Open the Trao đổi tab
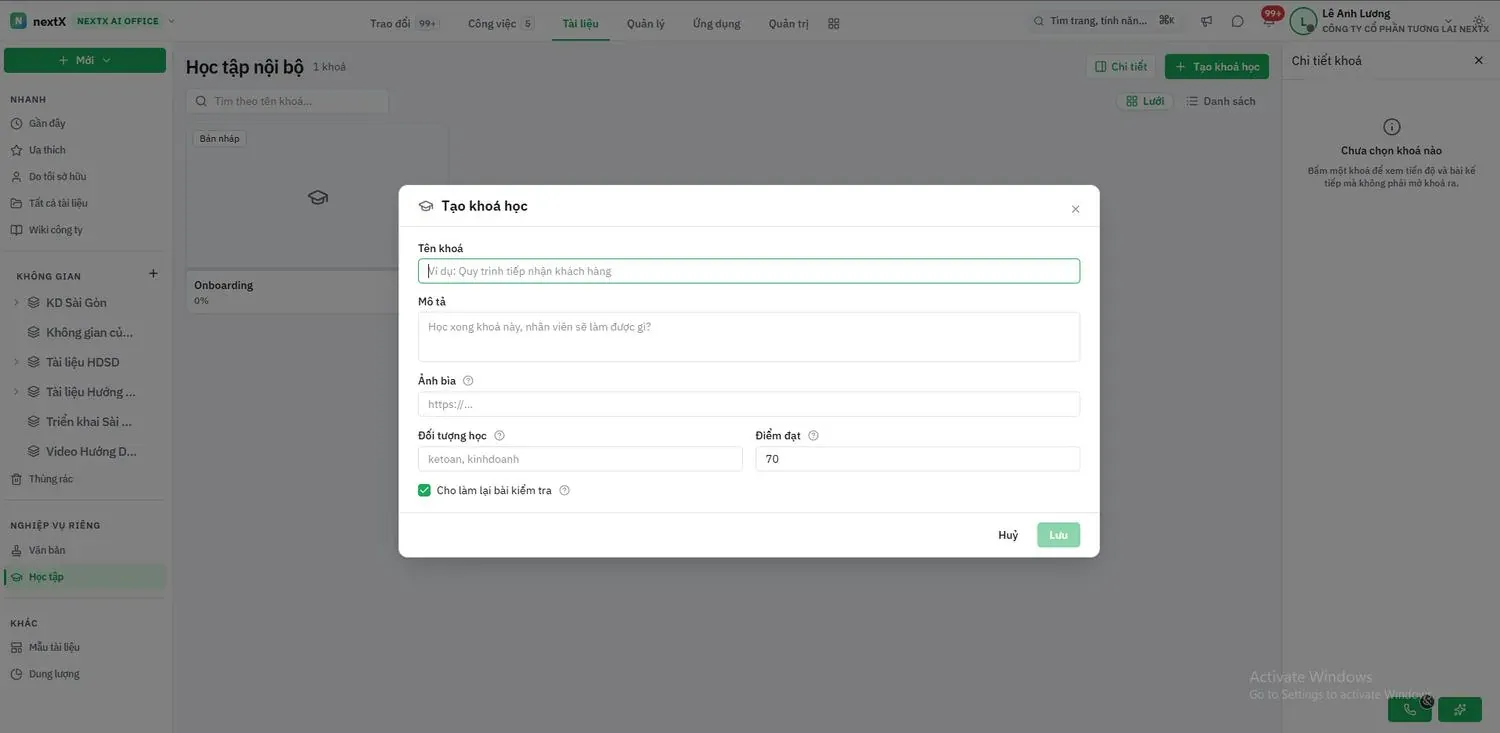Viewport: 1500px width, 733px height. (x=404, y=23)
